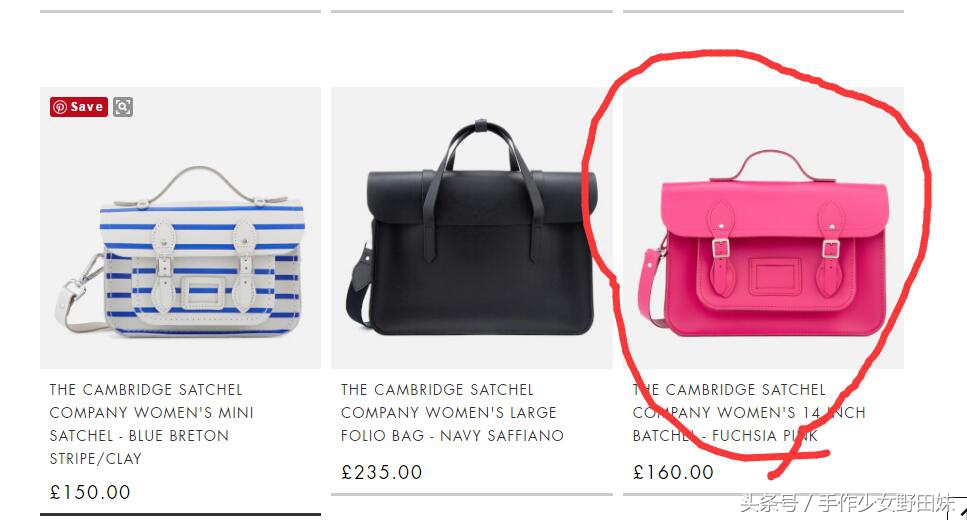Image resolution: width=967 pixels, height=520 pixels.
Task: Click the Pinterest Save button
Action: [79, 107]
